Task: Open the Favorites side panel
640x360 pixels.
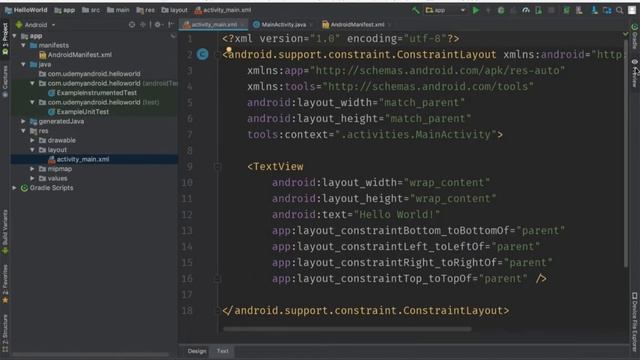Action: pyautogui.click(x=5, y=284)
